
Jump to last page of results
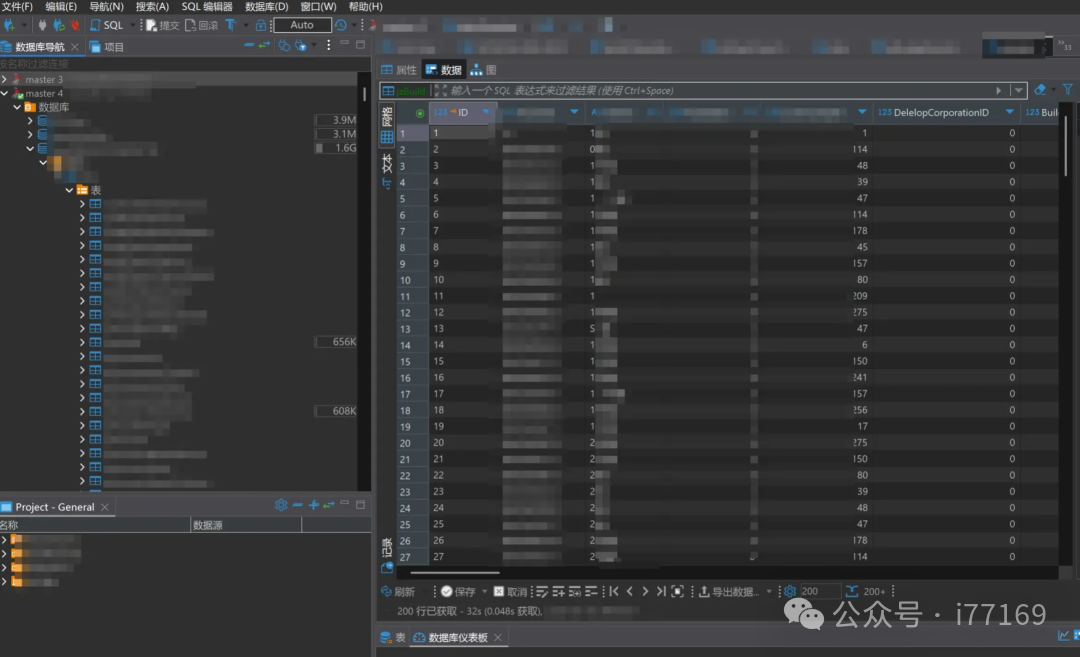point(660,591)
